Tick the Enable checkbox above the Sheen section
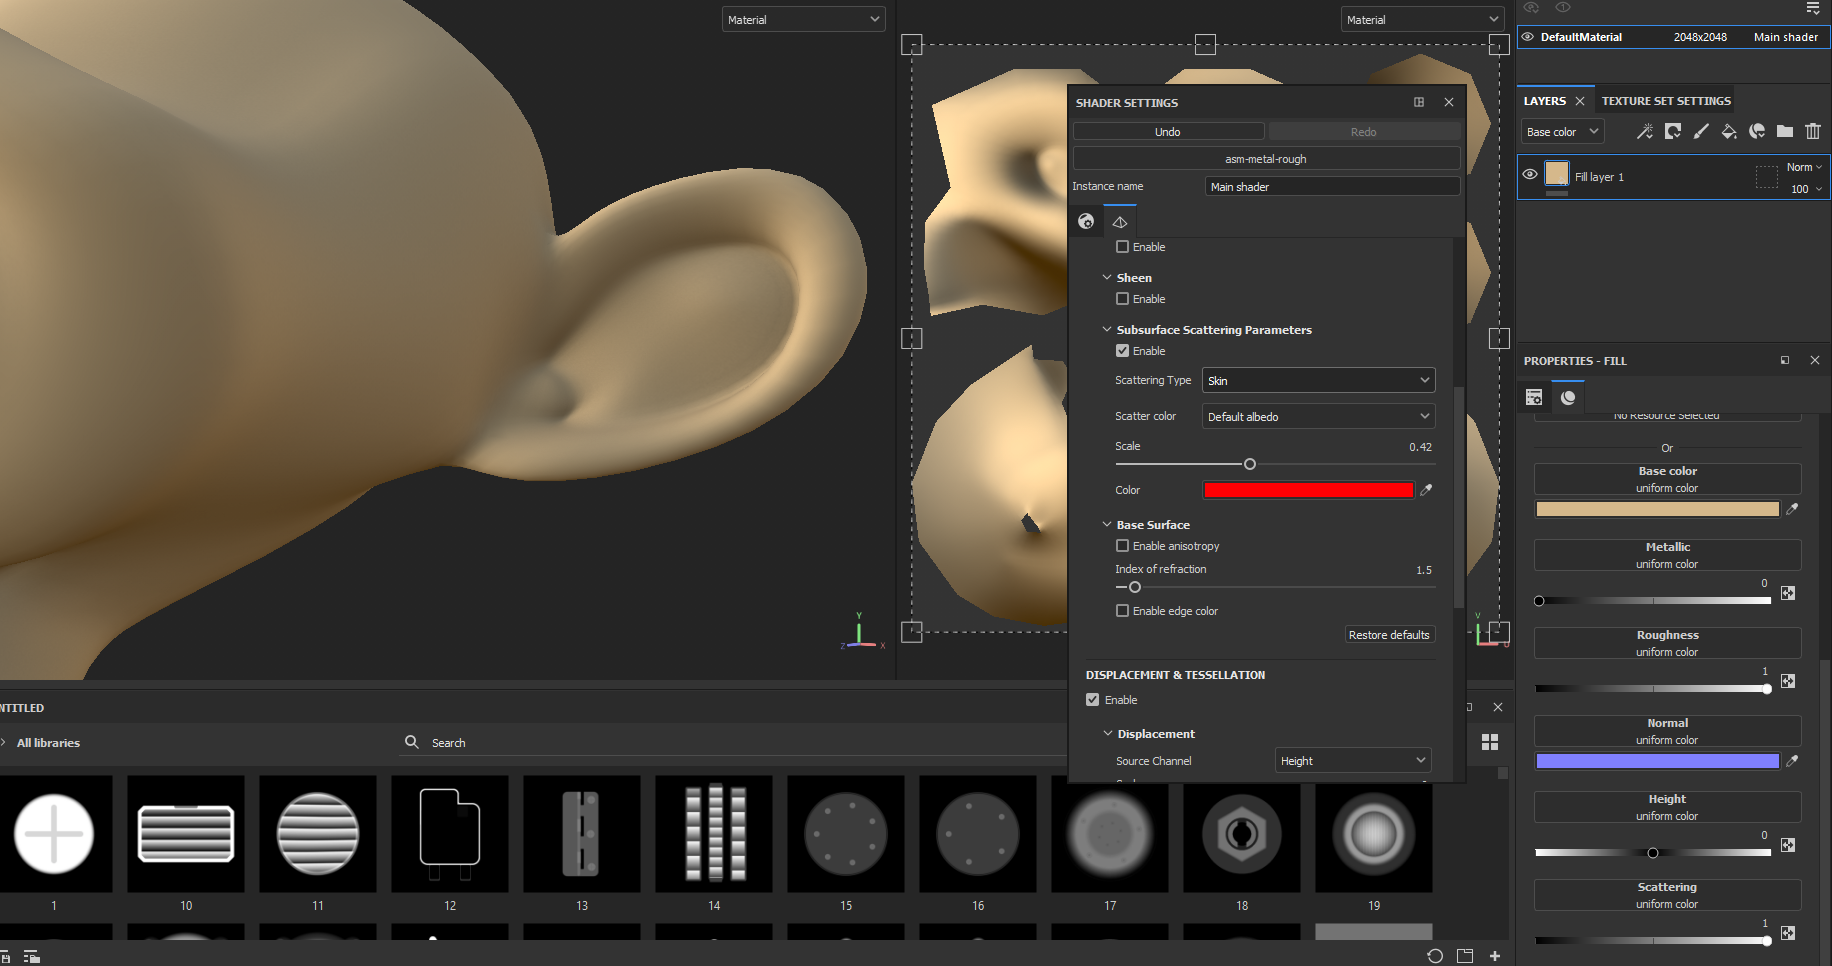The width and height of the screenshot is (1832, 966). [x=1122, y=247]
